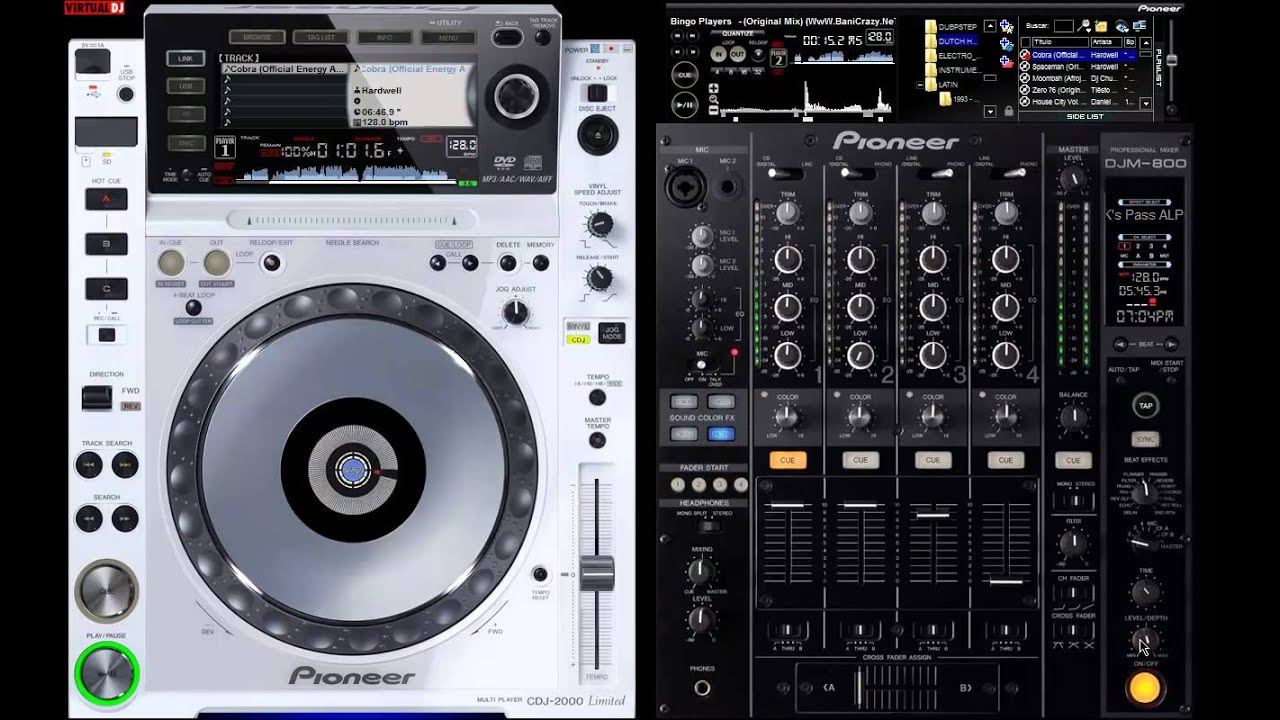Viewport: 1280px width, 720px height.
Task: Click the Hot Cue C button
Action: (x=106, y=289)
